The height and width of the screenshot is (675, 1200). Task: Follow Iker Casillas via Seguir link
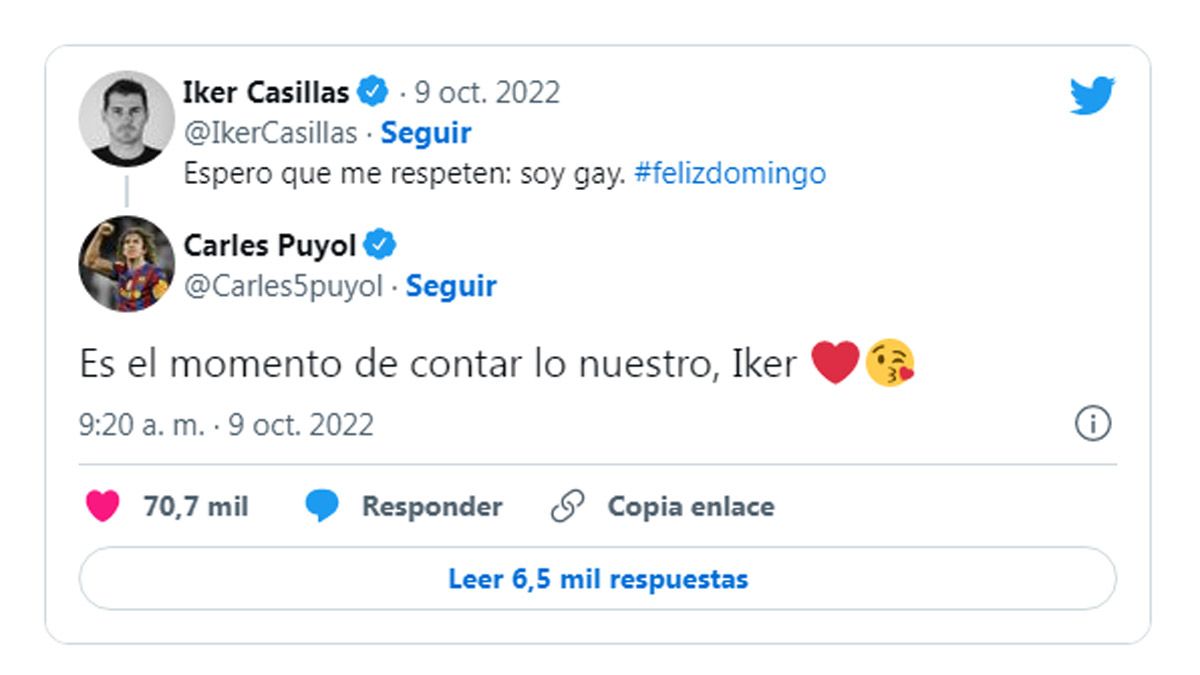click(426, 133)
